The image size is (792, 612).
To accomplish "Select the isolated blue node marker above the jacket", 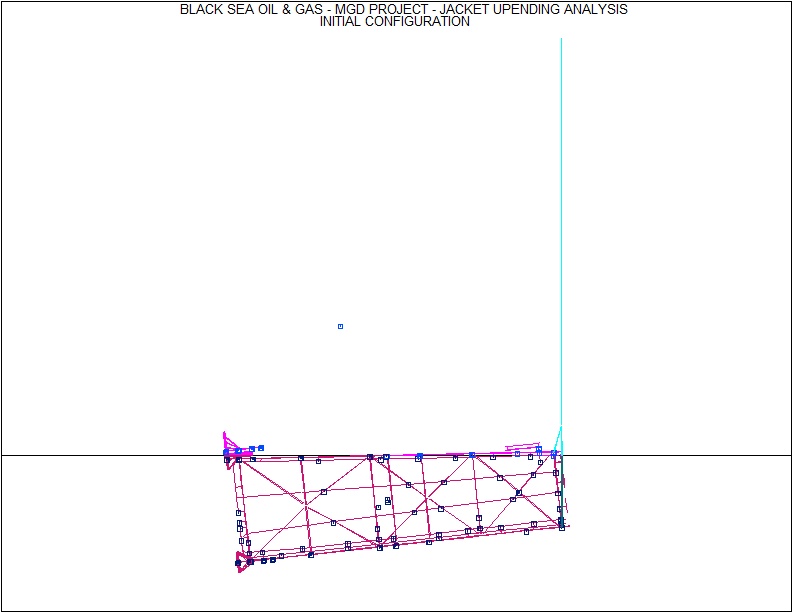I will [340, 326].
